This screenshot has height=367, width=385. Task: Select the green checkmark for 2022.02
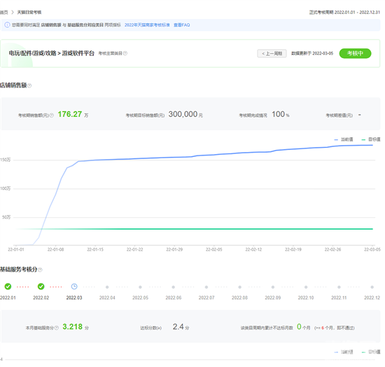[41, 286]
